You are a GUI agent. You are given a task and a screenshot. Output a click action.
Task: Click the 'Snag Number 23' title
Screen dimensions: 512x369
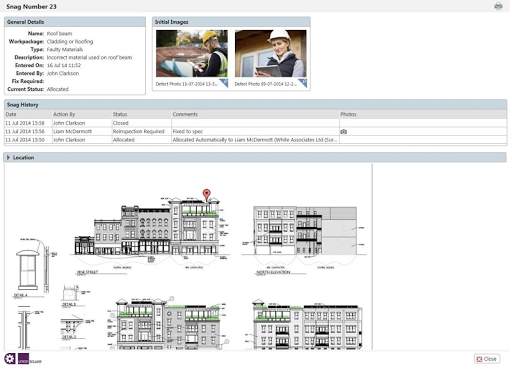pos(31,6)
